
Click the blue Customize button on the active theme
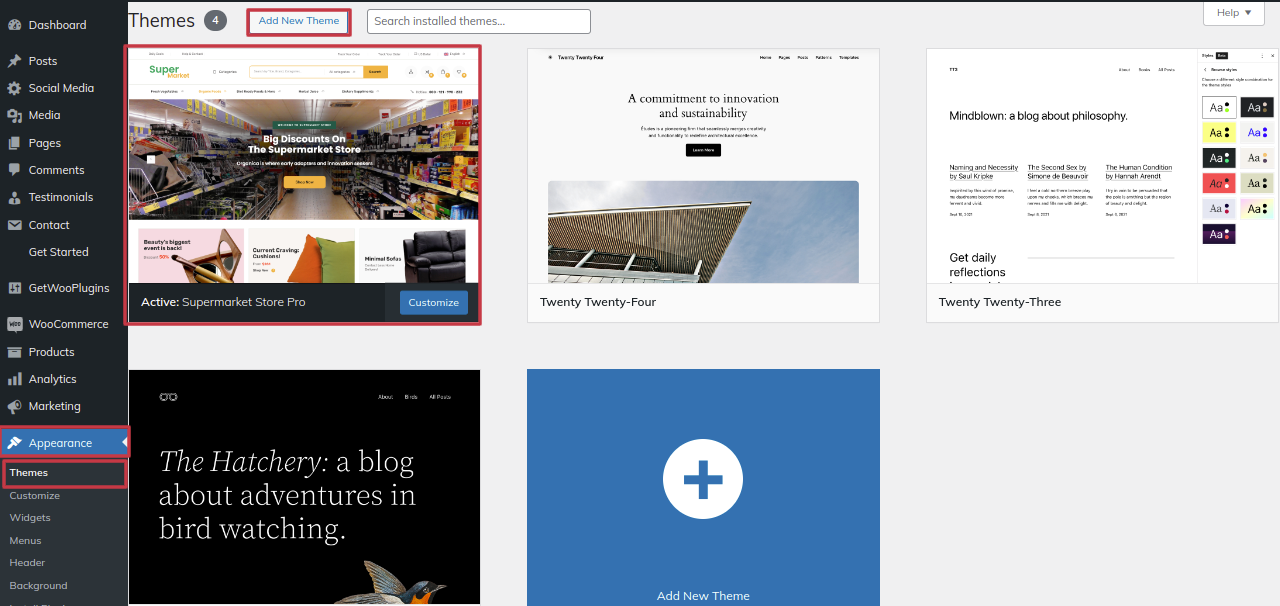[434, 302]
